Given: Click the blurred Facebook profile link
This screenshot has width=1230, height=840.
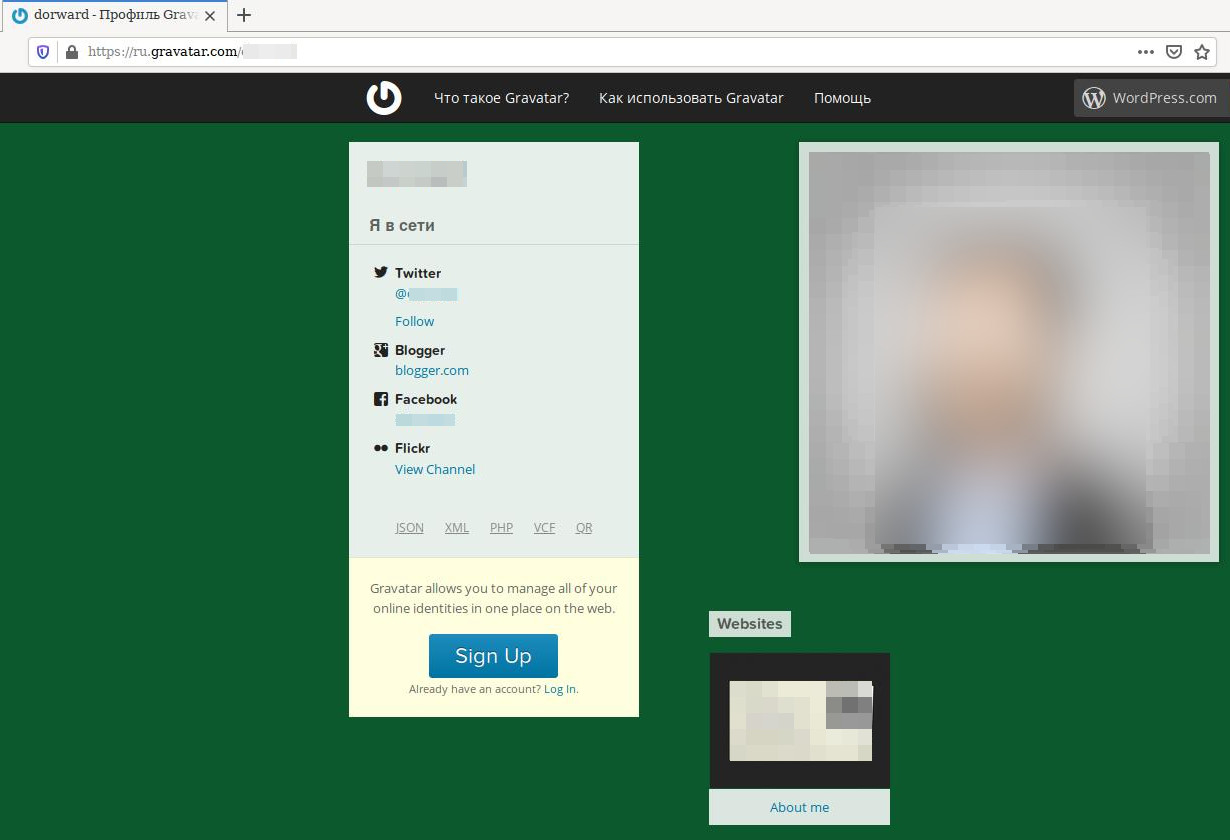Looking at the screenshot, I should pos(425,420).
